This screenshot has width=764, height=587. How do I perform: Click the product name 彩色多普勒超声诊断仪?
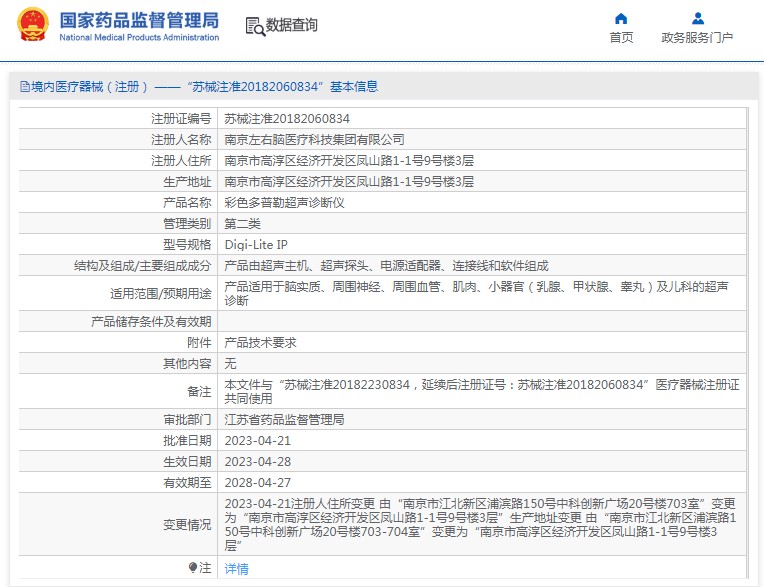pyautogui.click(x=284, y=202)
